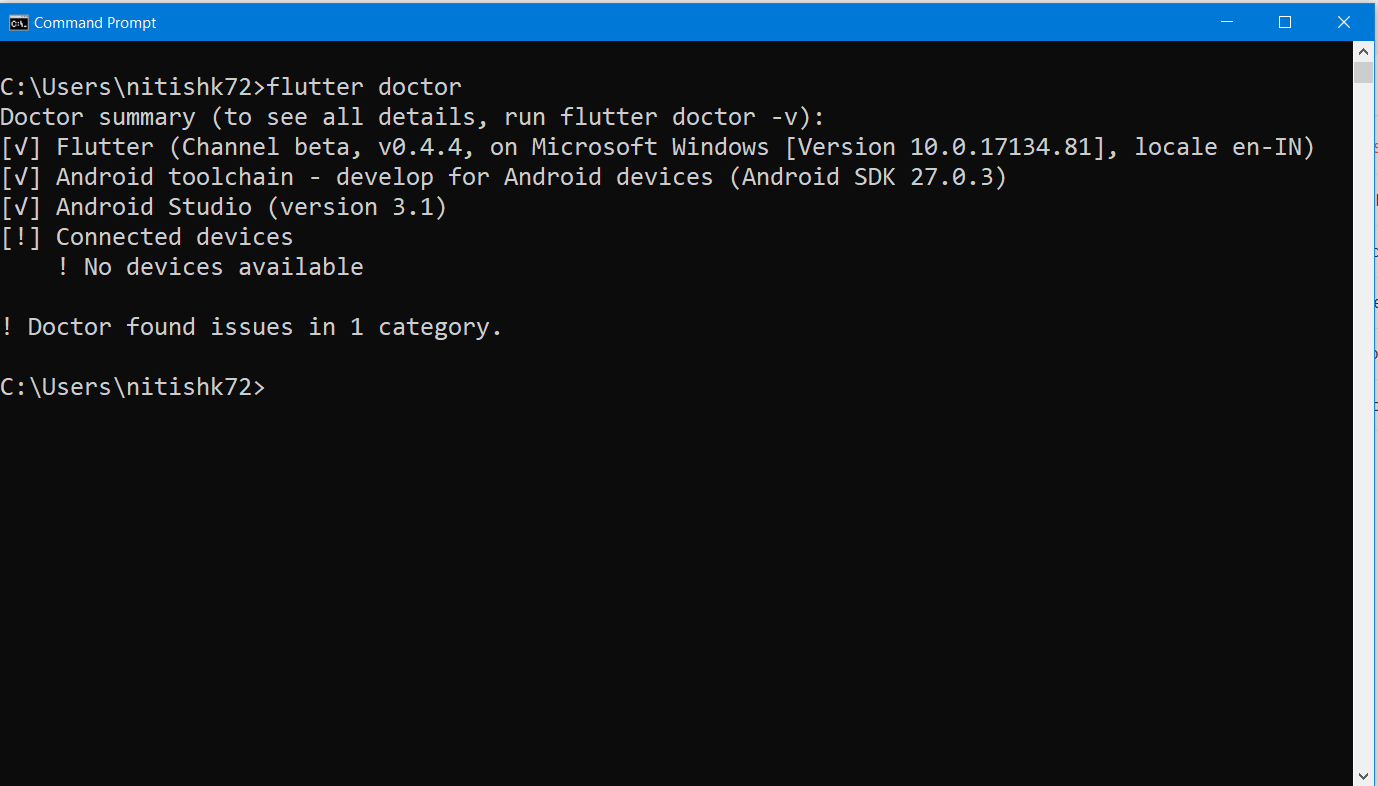Click the warning mark beside Connected devices

point(21,236)
